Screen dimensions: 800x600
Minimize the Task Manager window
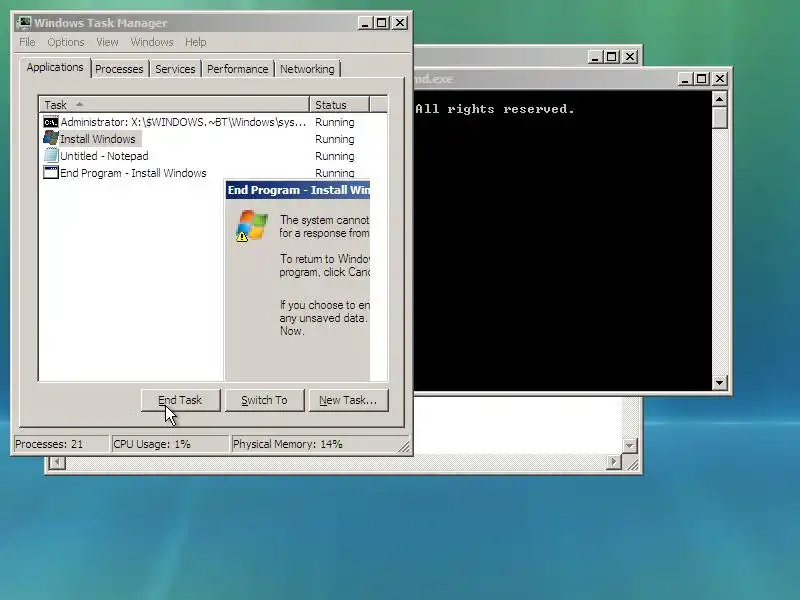click(x=365, y=22)
